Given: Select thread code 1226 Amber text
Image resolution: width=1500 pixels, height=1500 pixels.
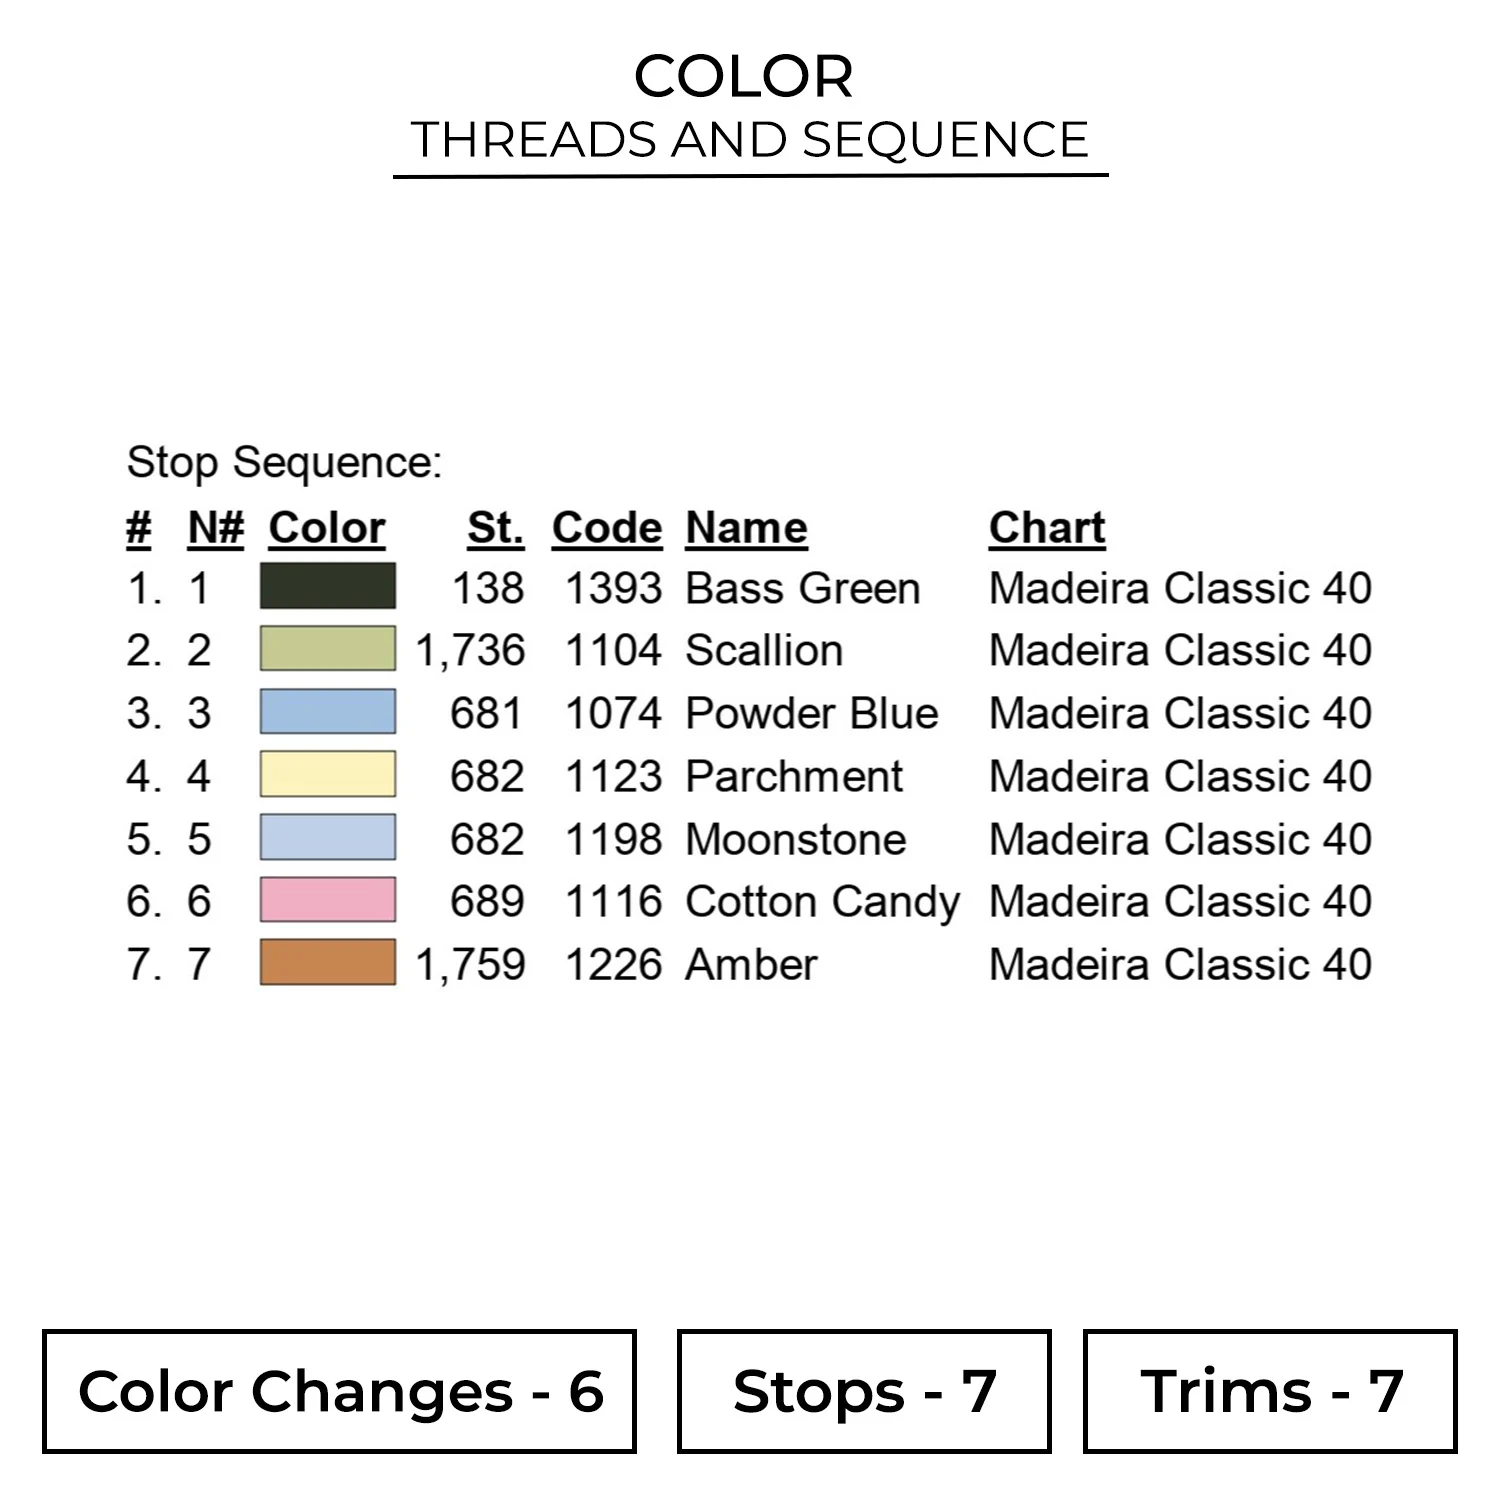Looking at the screenshot, I should (691, 965).
